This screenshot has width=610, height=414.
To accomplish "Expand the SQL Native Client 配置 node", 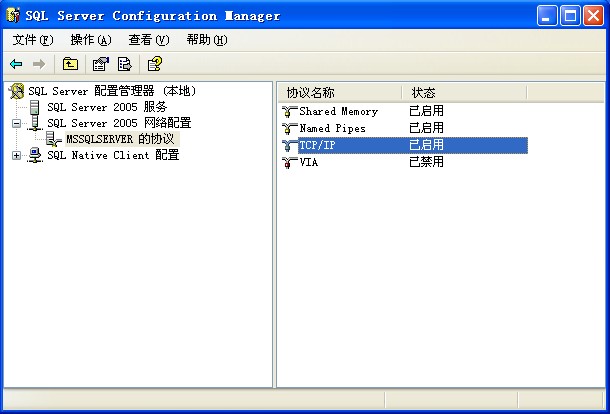I will point(16,156).
